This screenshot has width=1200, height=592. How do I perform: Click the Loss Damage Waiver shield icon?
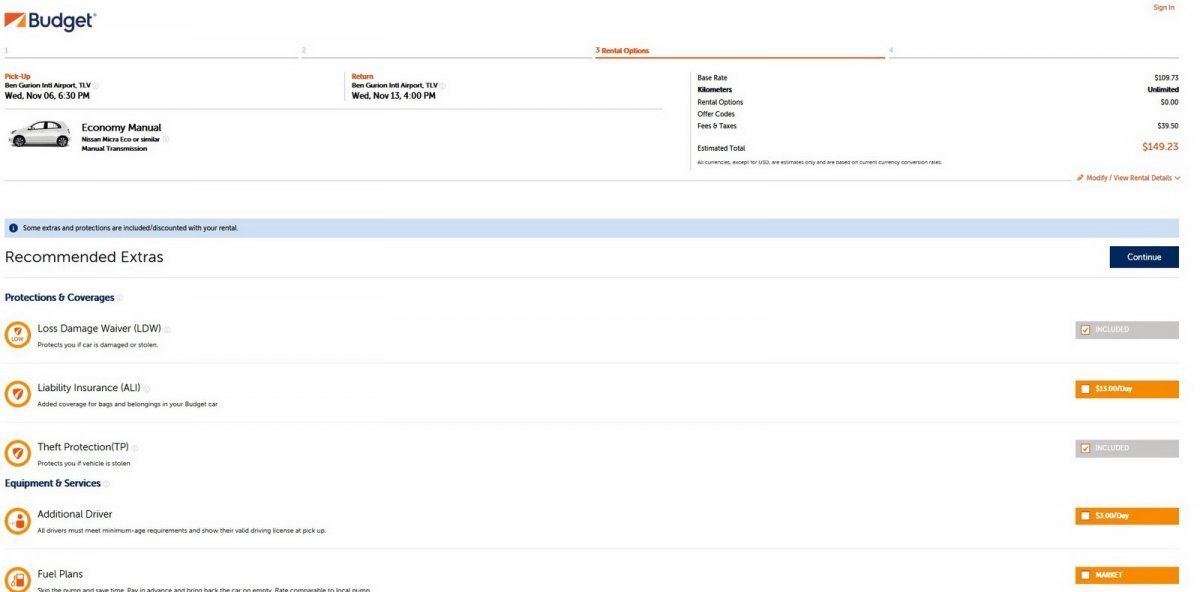[x=17, y=335]
